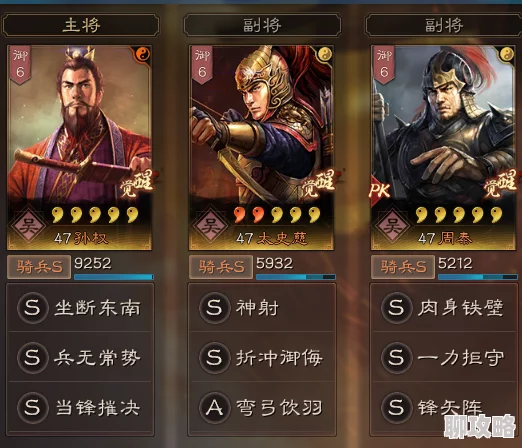Click 太史慈's 5932 troop strength bar

tap(296, 277)
